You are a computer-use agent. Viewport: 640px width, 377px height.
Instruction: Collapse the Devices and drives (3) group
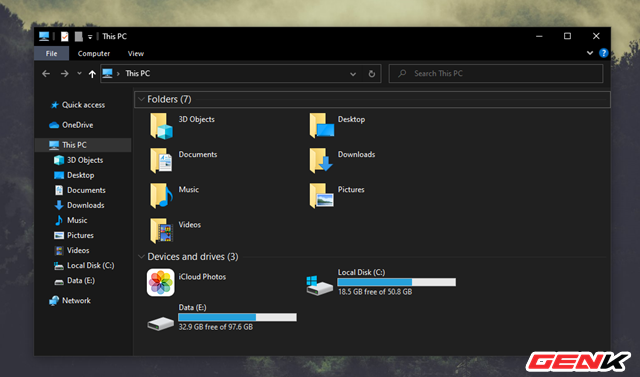click(x=141, y=257)
